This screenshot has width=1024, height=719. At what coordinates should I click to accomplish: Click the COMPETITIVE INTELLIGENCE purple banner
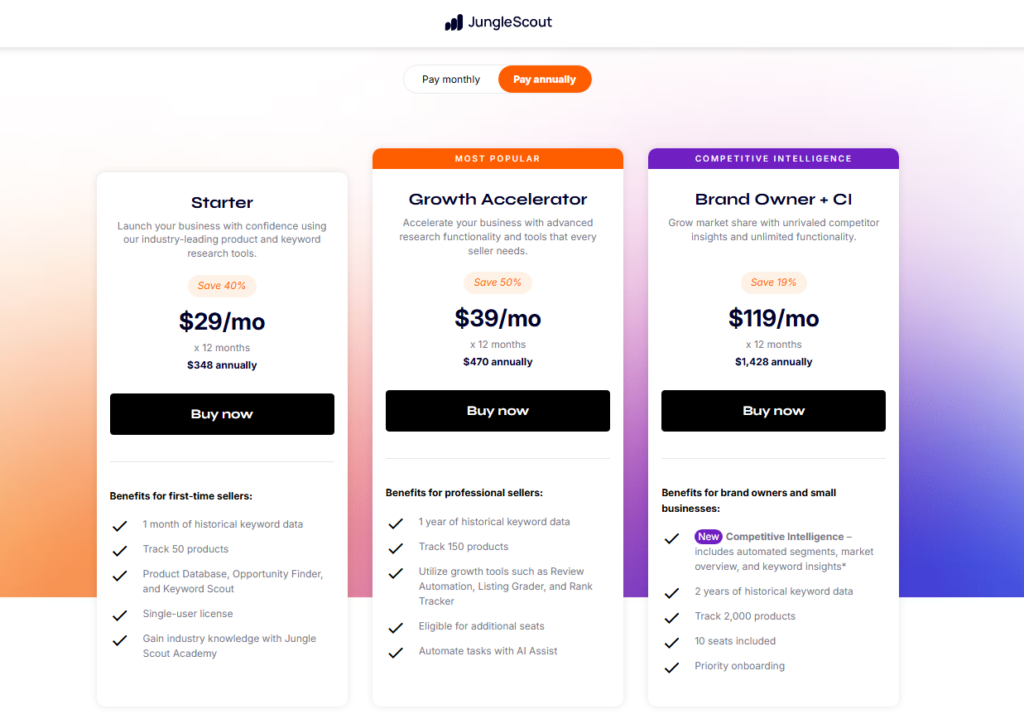(773, 159)
